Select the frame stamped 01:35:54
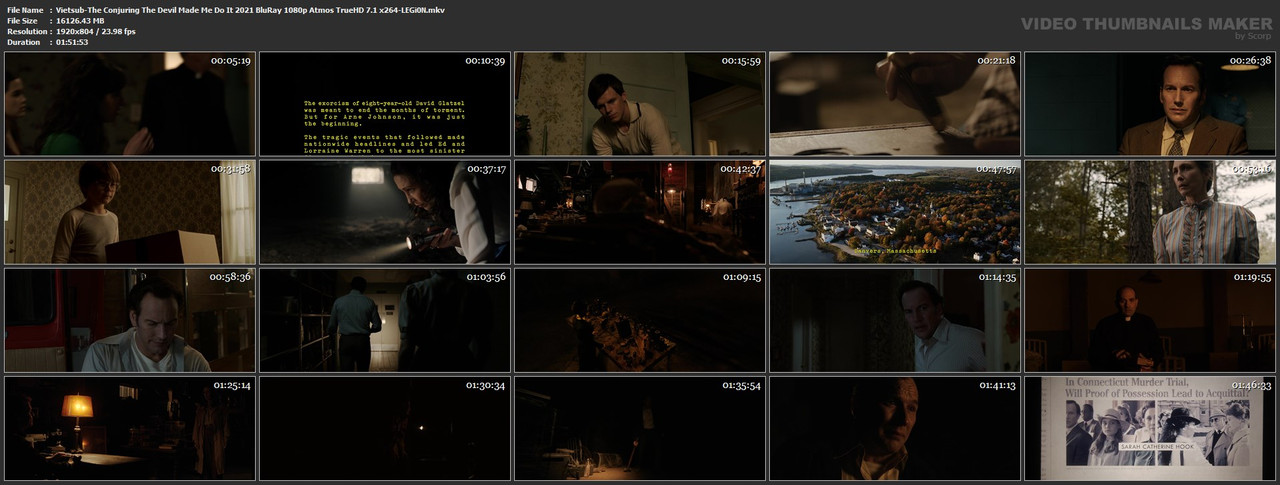Screen dimensions: 1280x485 click(x=640, y=428)
